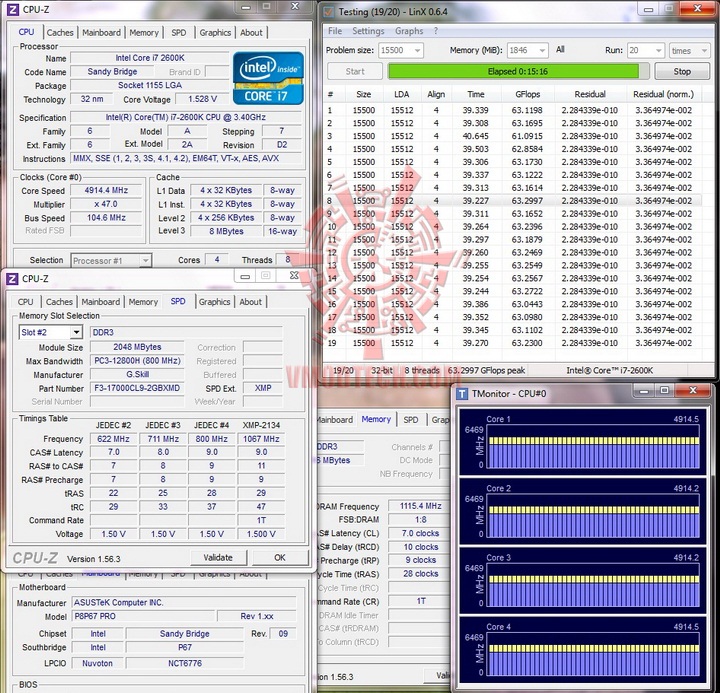Click Core Speed value 4914.4 MHz
This screenshot has height=693, width=720.
pyautogui.click(x=106, y=191)
